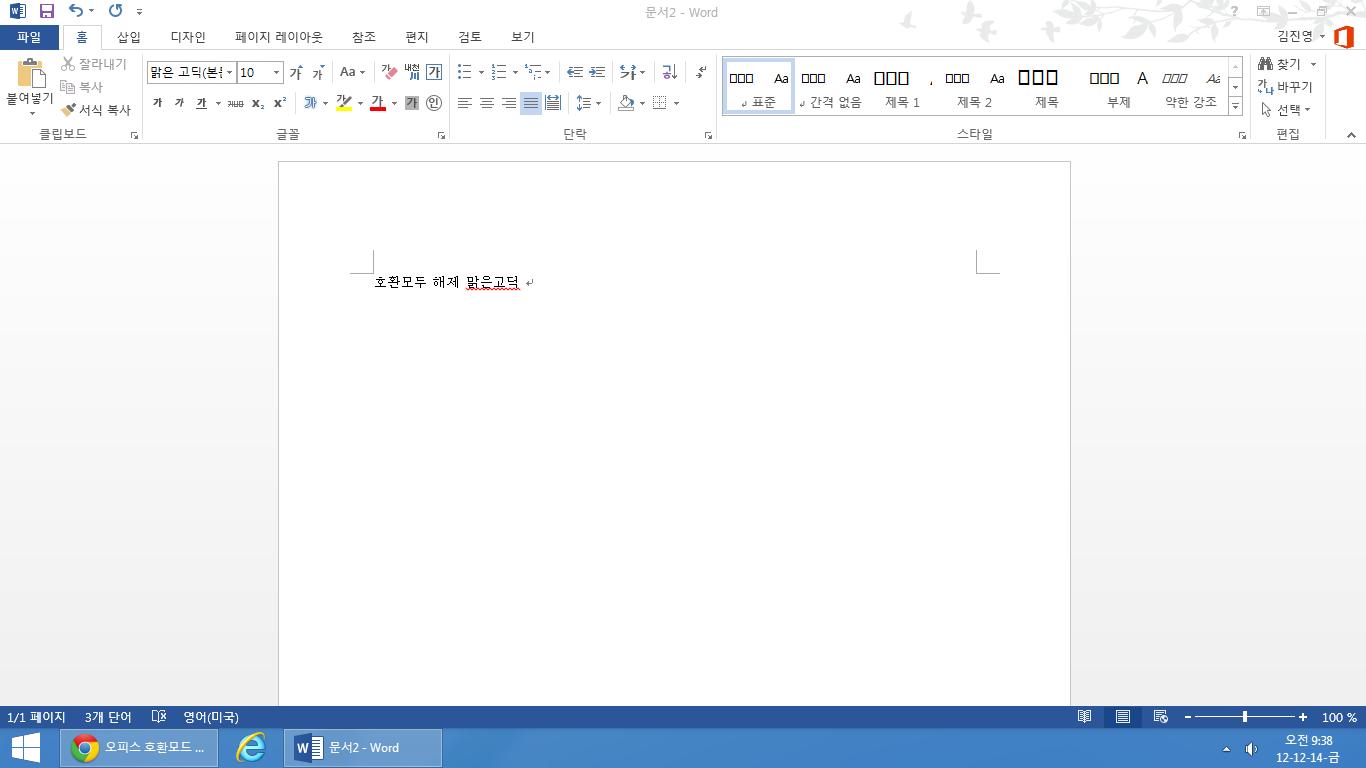The image size is (1366, 768).
Task: Open the Change Case Aa dropdown
Action: 352,72
